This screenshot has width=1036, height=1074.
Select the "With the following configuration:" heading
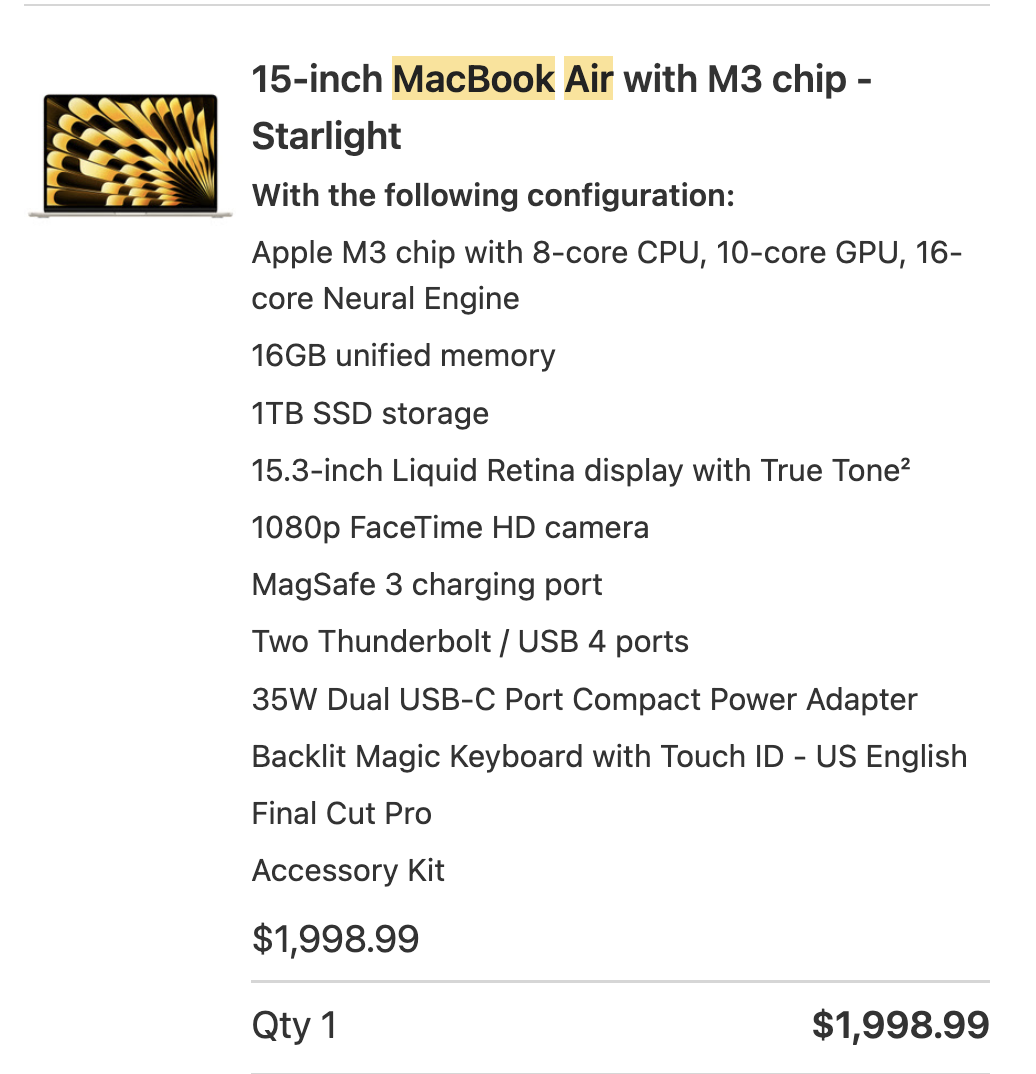(x=493, y=195)
